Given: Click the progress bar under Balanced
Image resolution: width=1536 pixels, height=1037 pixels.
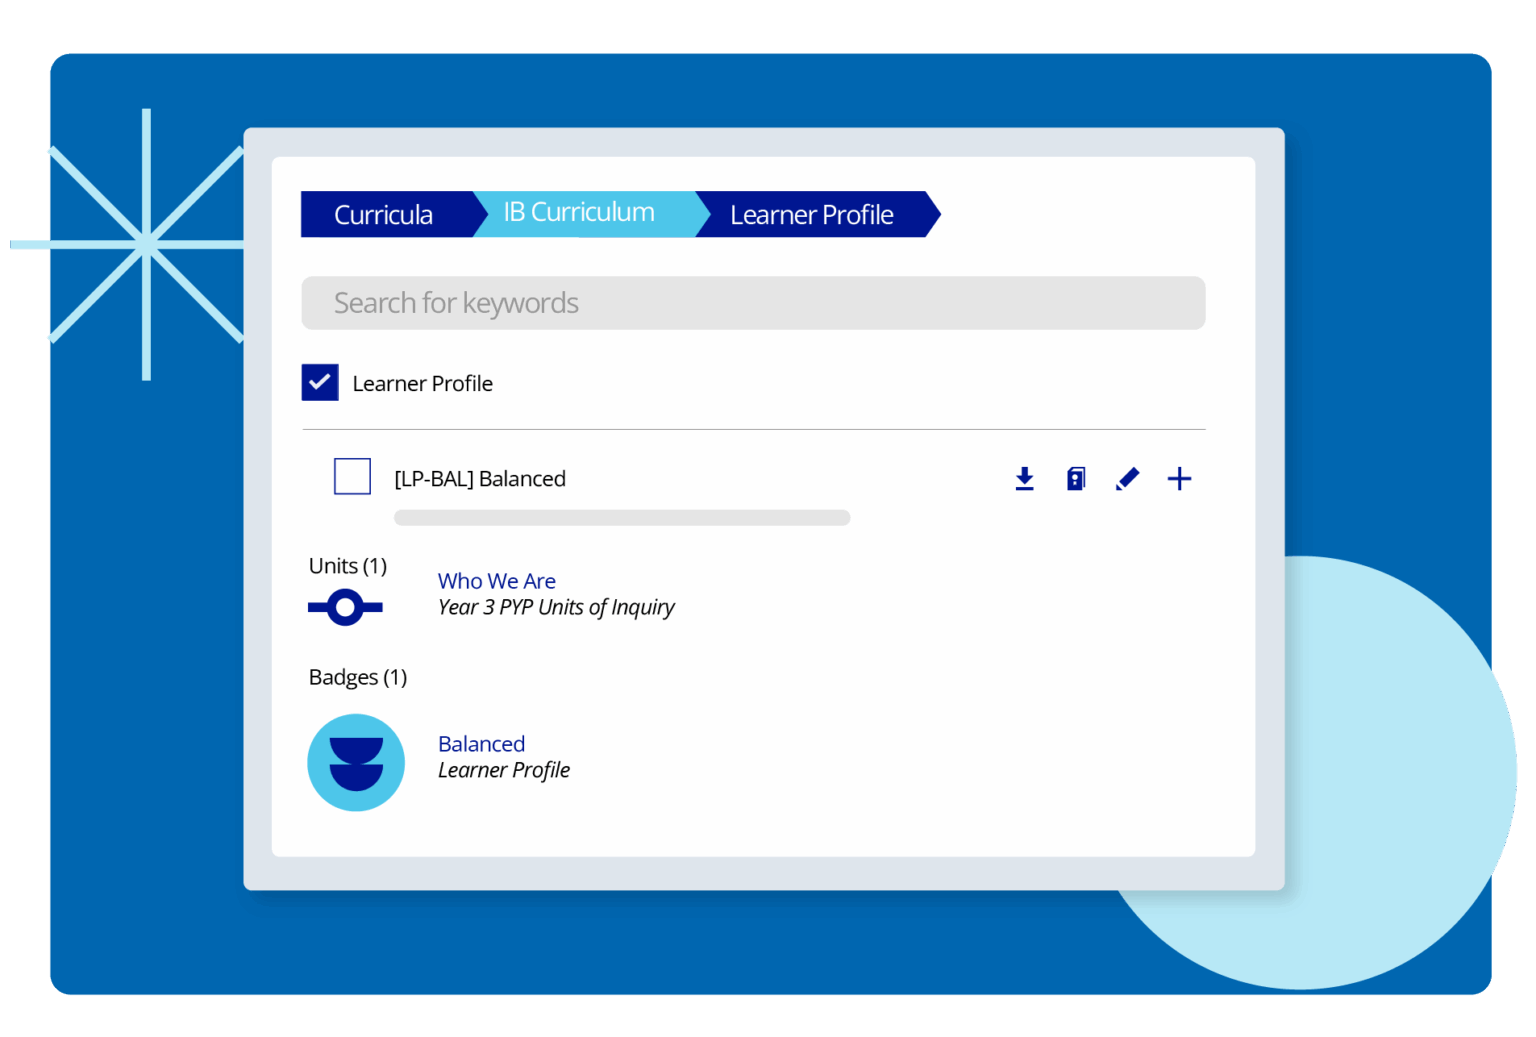Looking at the screenshot, I should tap(622, 517).
